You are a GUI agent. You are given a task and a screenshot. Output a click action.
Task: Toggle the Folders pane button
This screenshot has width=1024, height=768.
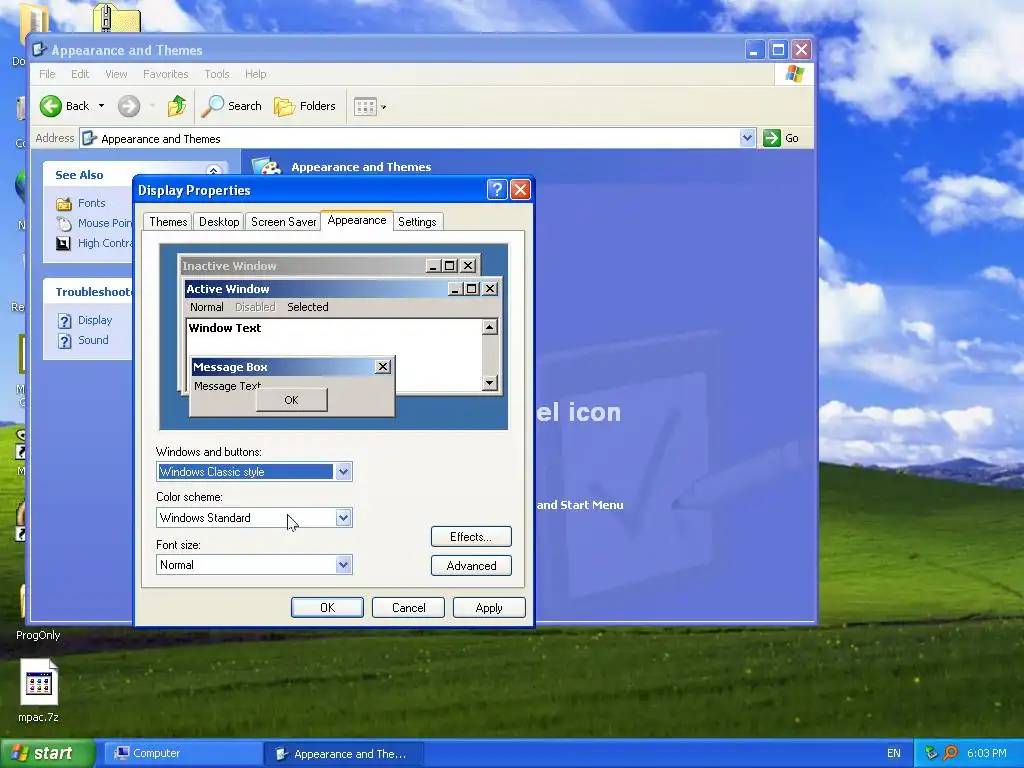tap(305, 106)
